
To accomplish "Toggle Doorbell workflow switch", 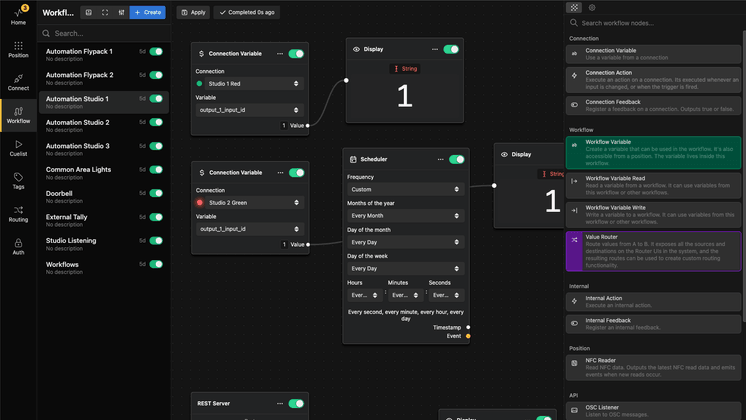I will point(156,193).
